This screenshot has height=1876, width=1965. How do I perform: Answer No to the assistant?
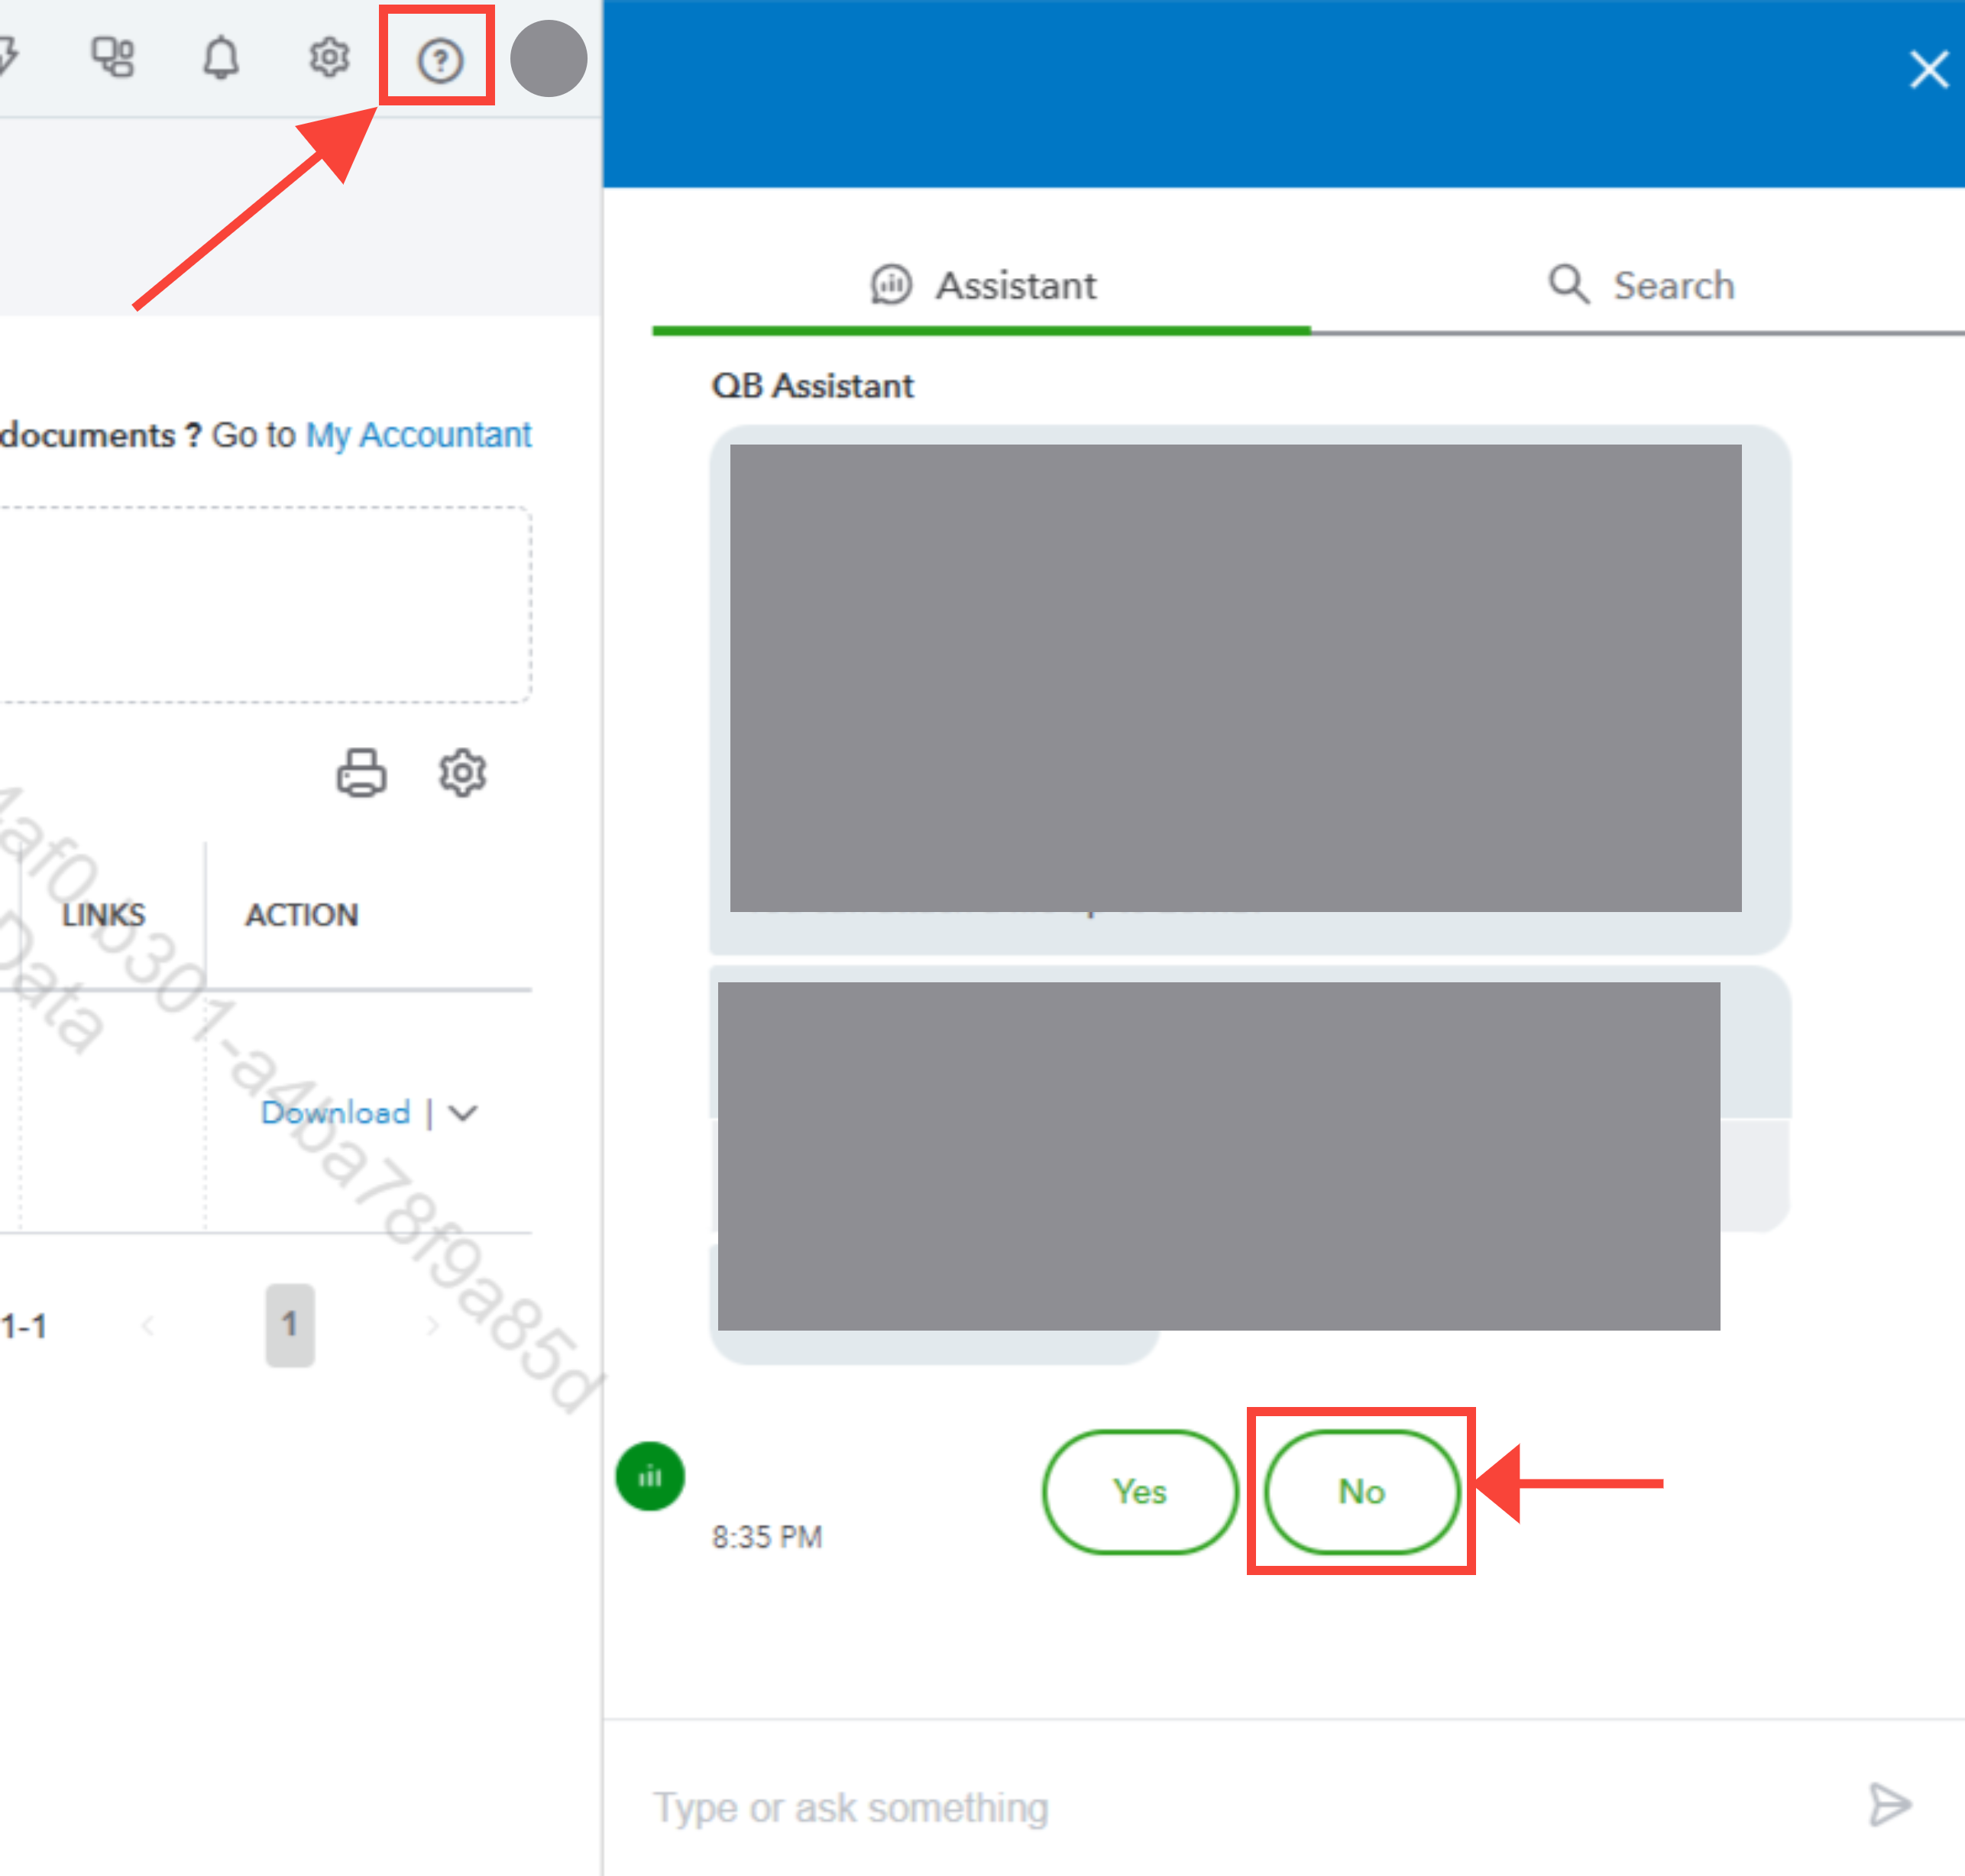click(1361, 1491)
